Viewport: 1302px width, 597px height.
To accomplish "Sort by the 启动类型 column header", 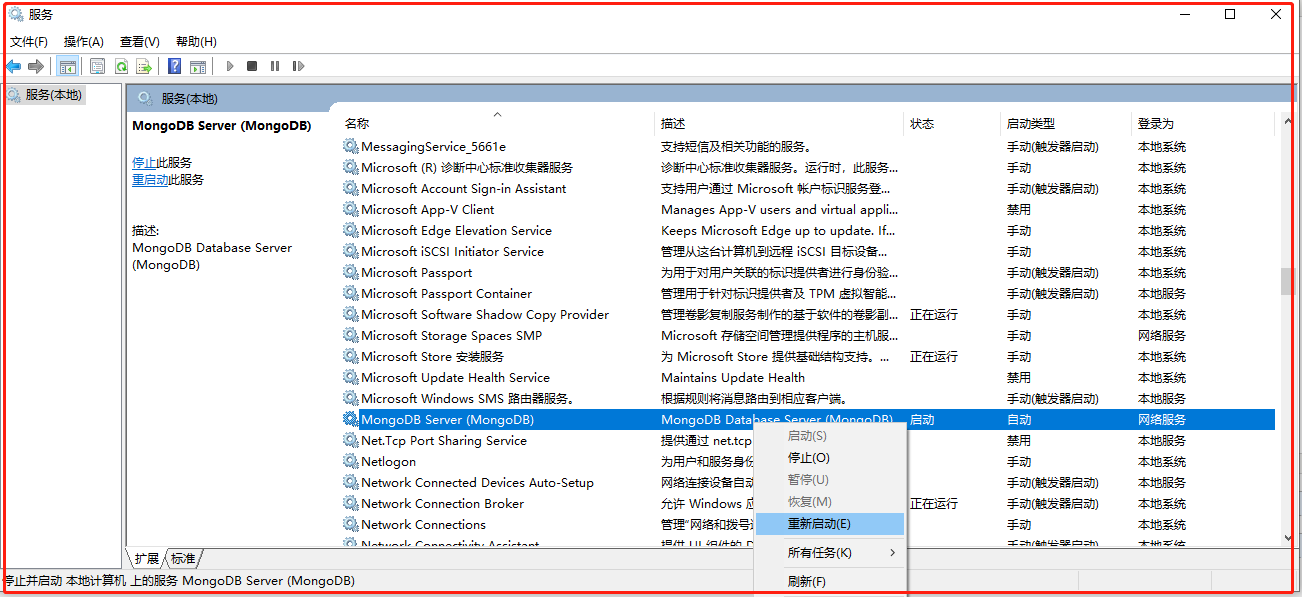I will 1066,123.
